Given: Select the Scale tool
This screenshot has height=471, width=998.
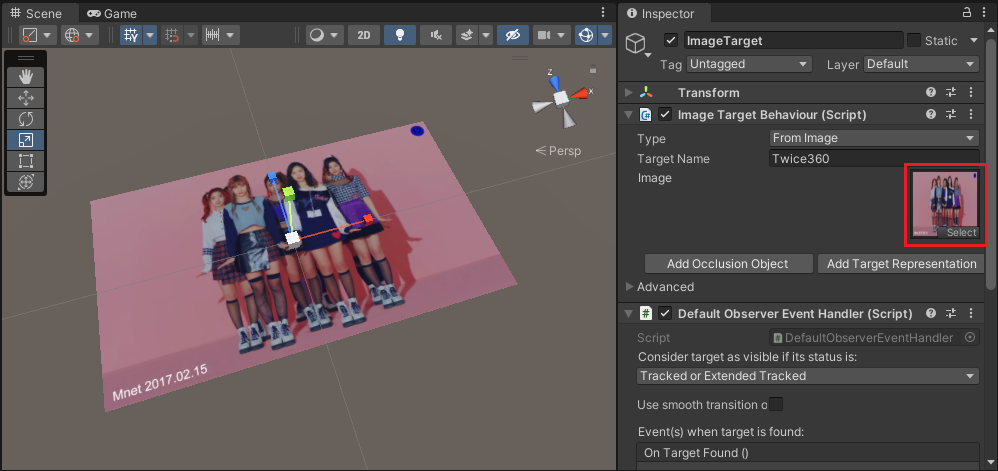Looking at the screenshot, I should 25,140.
